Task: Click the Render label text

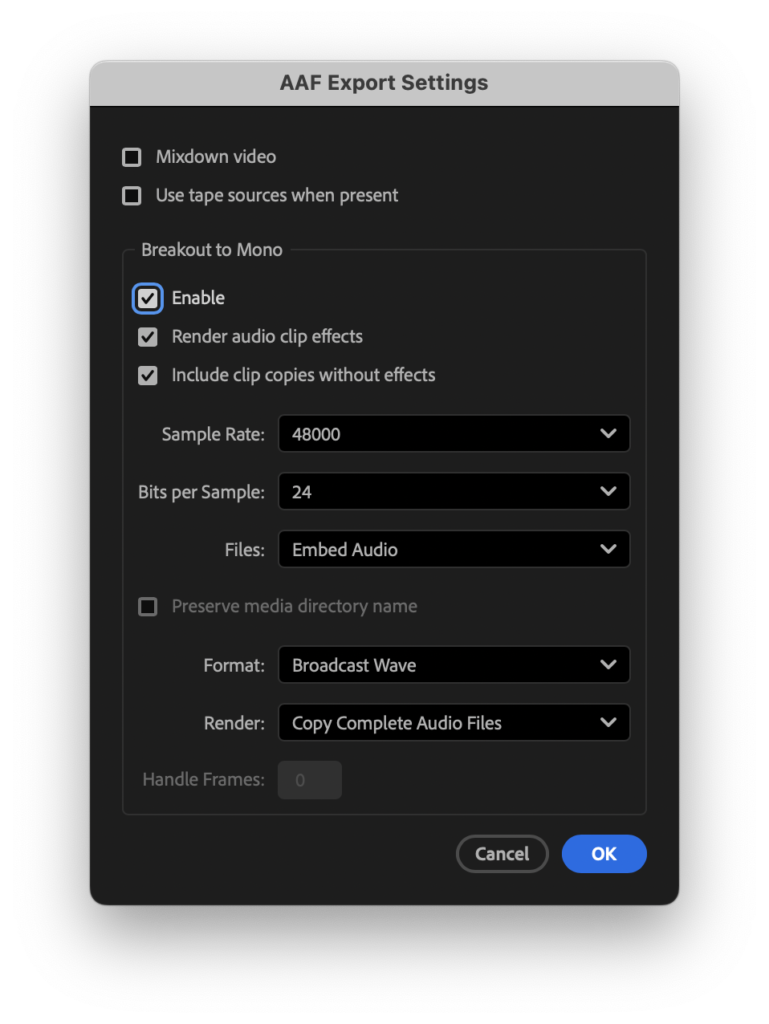Action: pos(234,723)
